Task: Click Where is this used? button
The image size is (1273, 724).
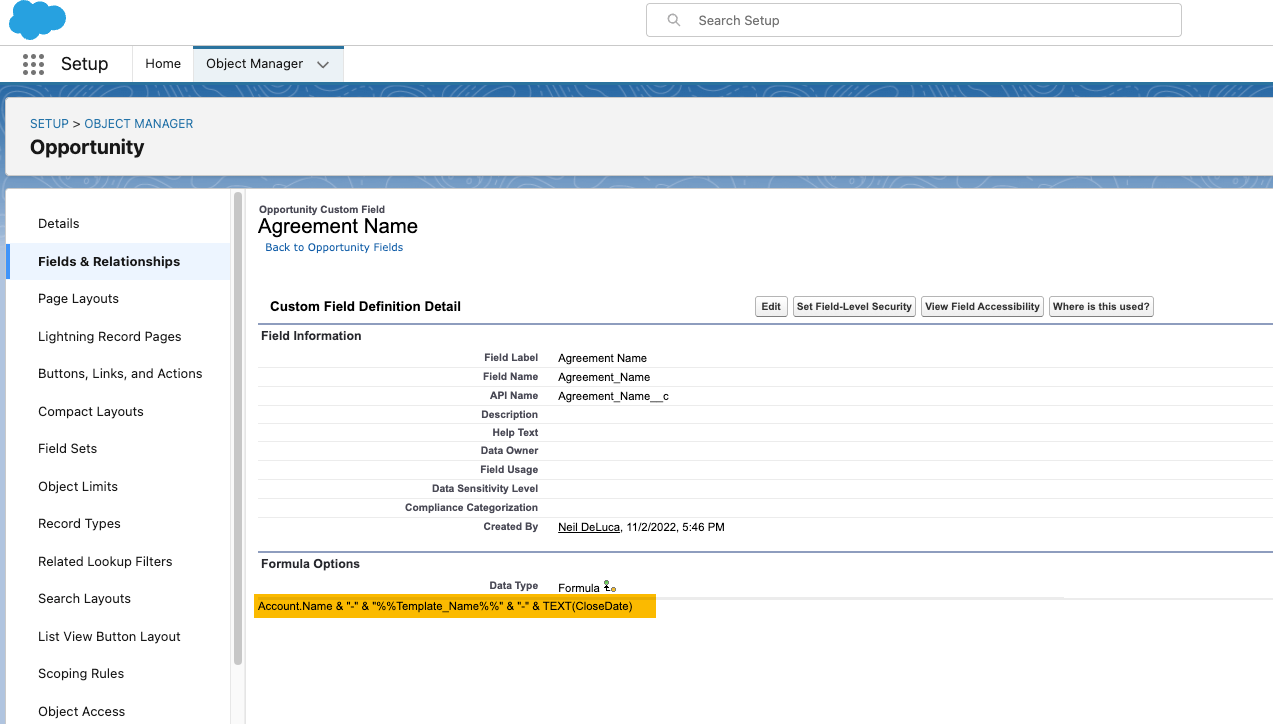Action: tap(1101, 307)
